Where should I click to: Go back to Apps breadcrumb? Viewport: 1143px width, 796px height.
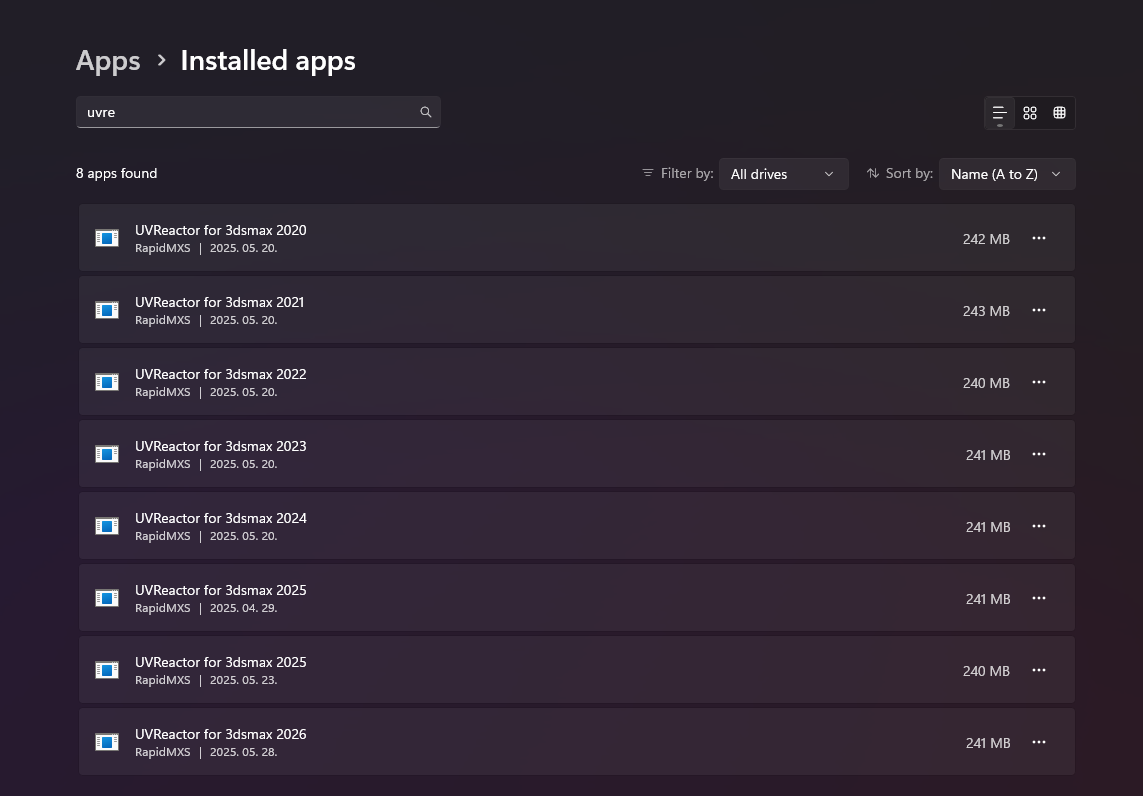pyautogui.click(x=108, y=61)
